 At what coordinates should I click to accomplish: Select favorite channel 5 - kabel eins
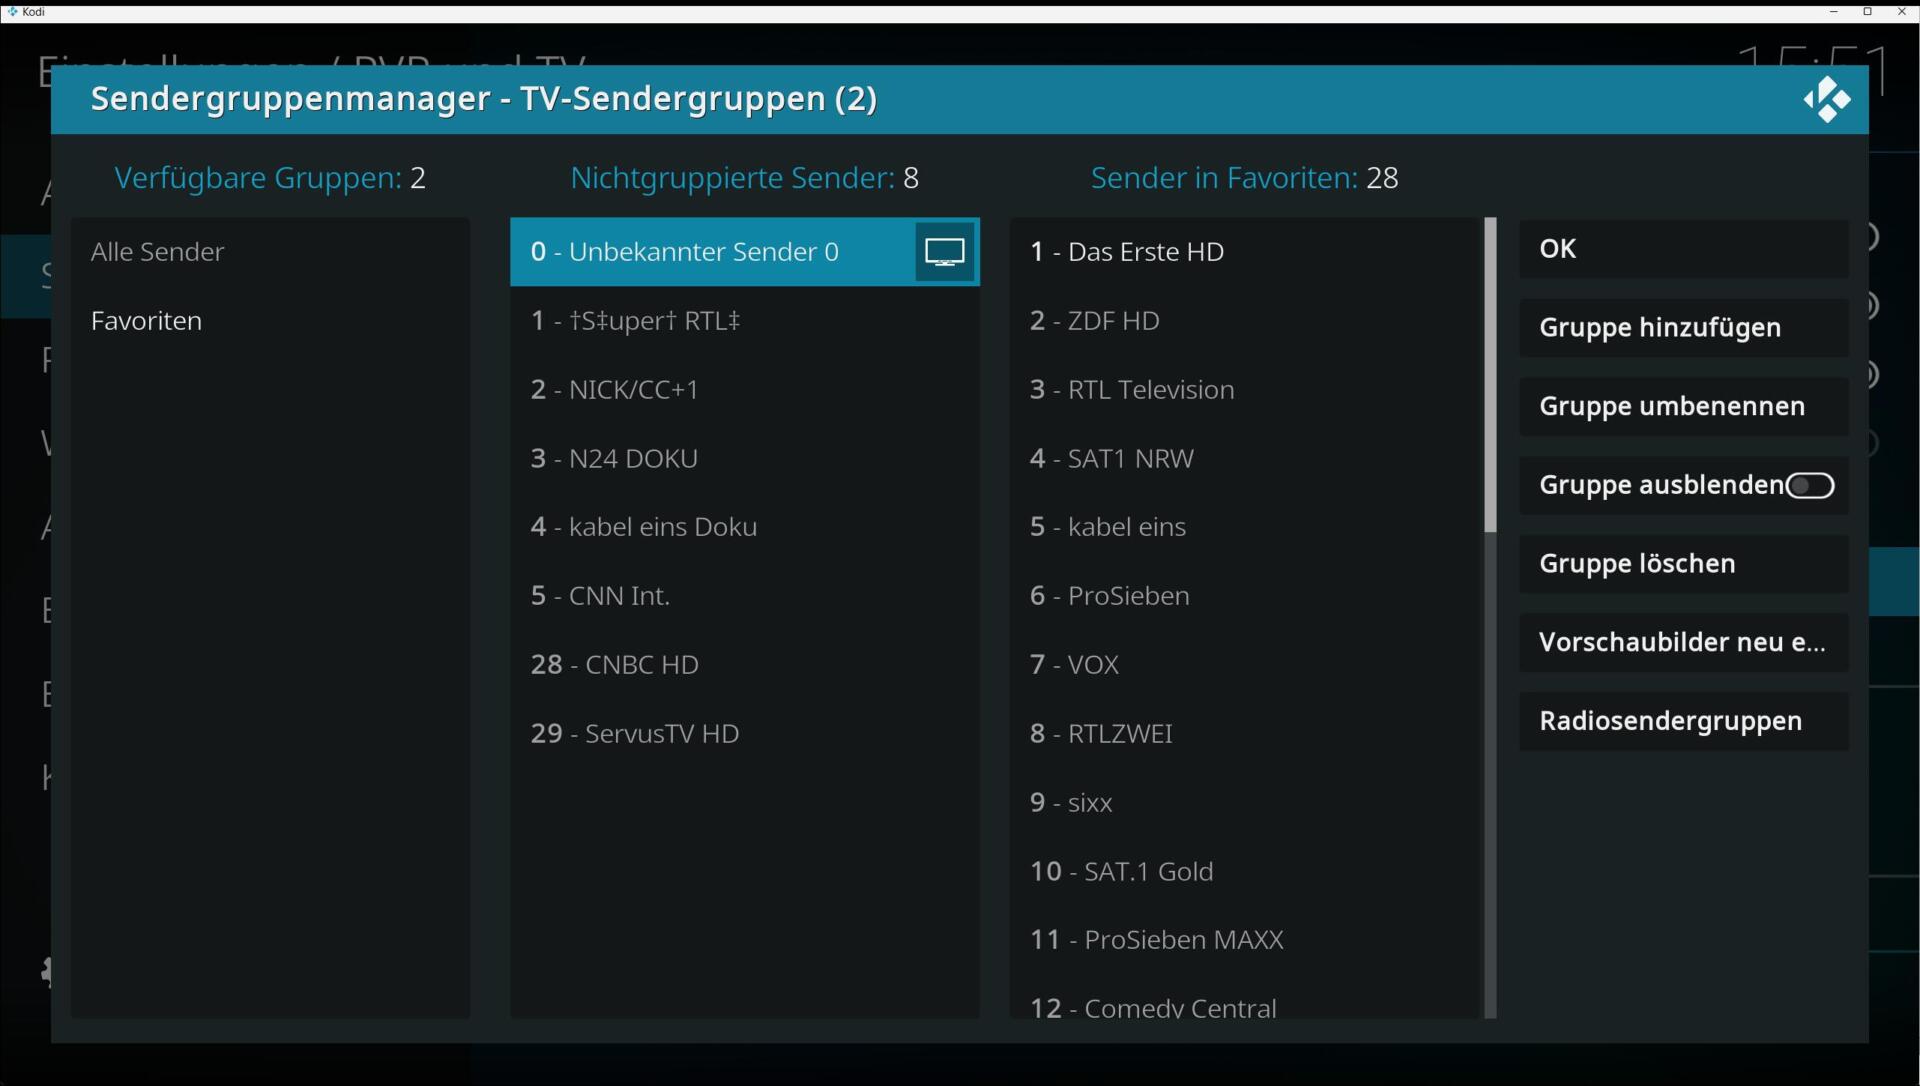point(1245,527)
